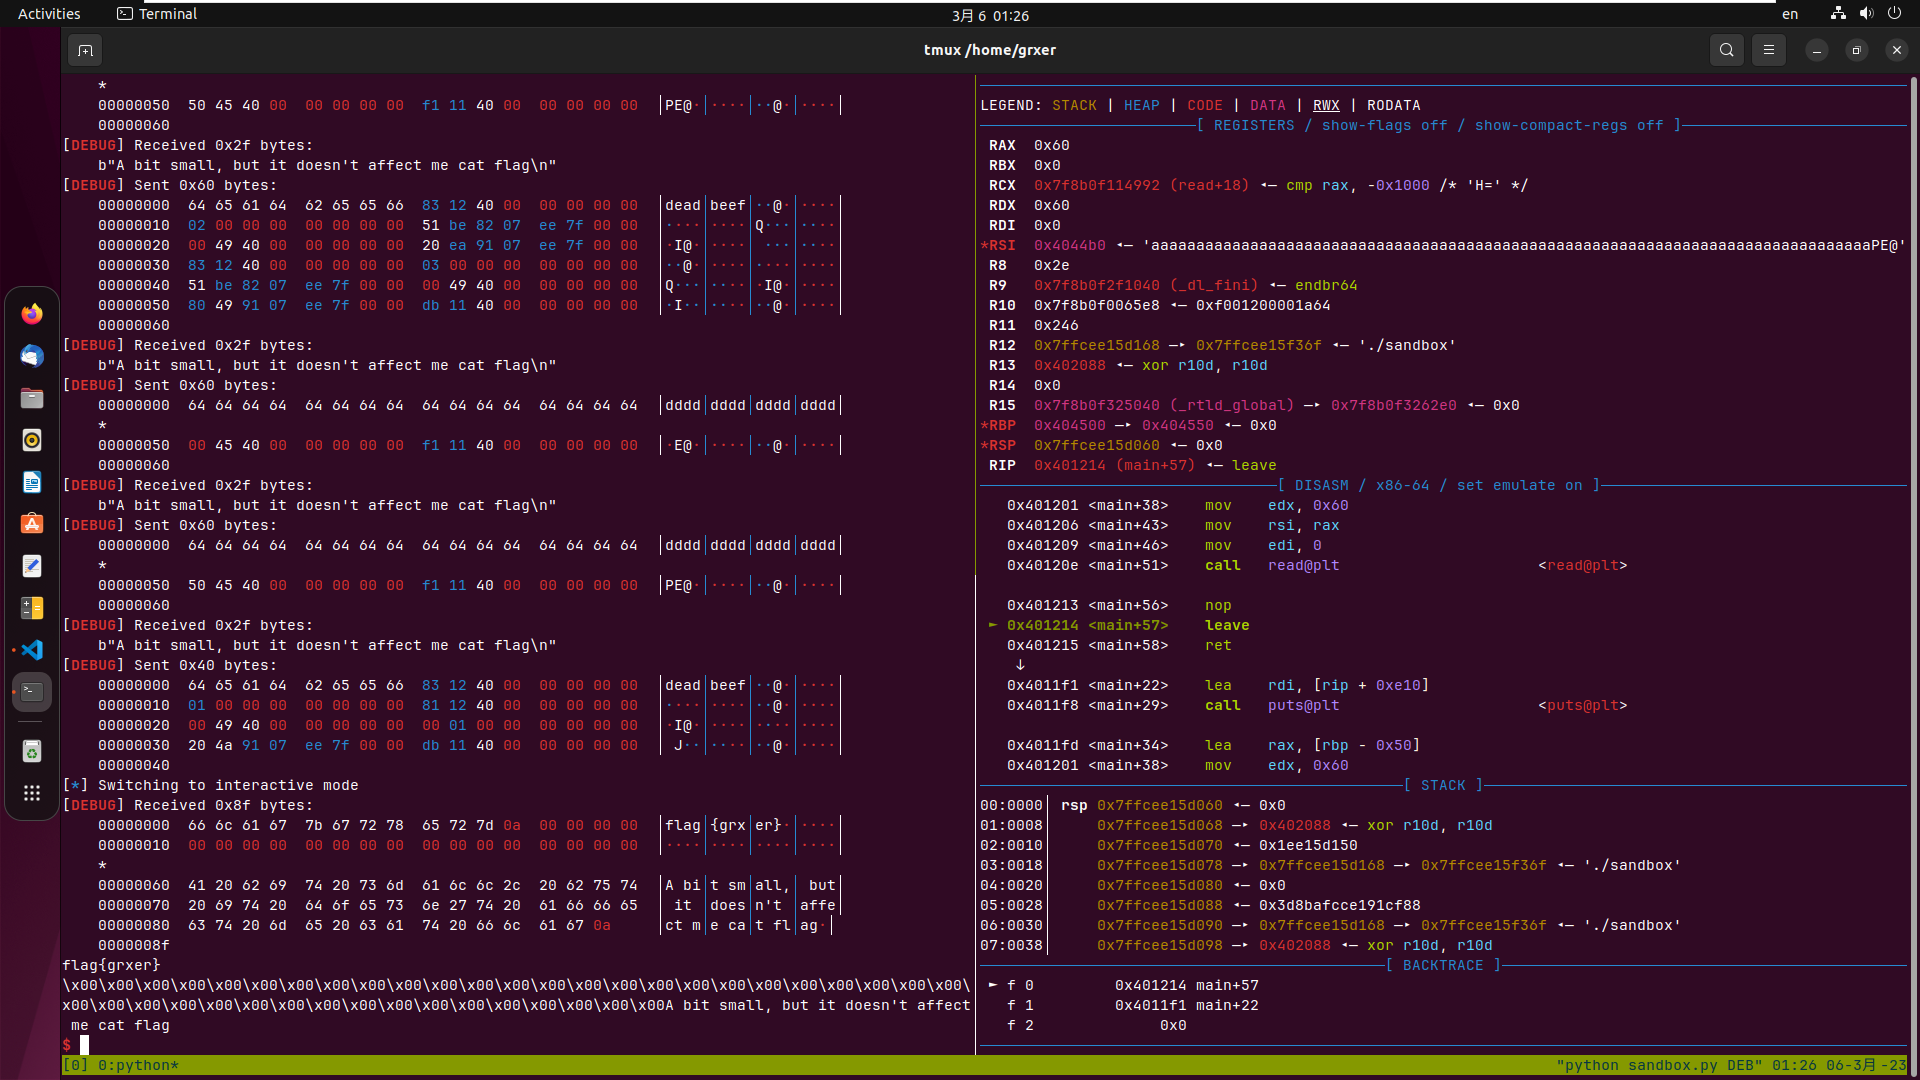Viewport: 1920px width, 1080px height.
Task: Click the RBP register value 0x404500
Action: [x=1069, y=425]
